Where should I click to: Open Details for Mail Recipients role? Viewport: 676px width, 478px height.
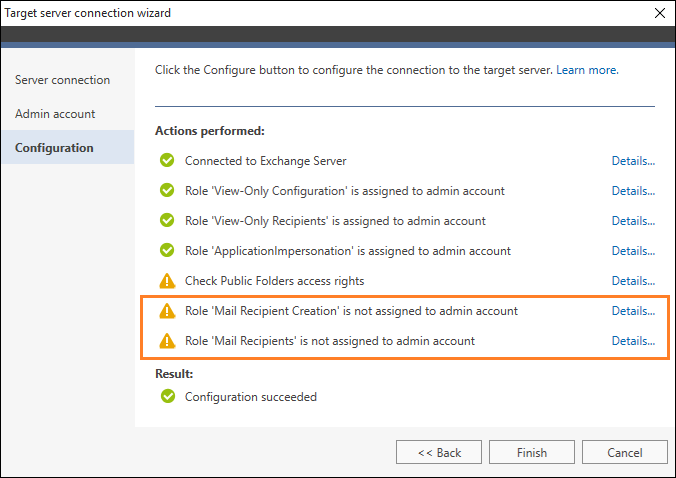(633, 341)
